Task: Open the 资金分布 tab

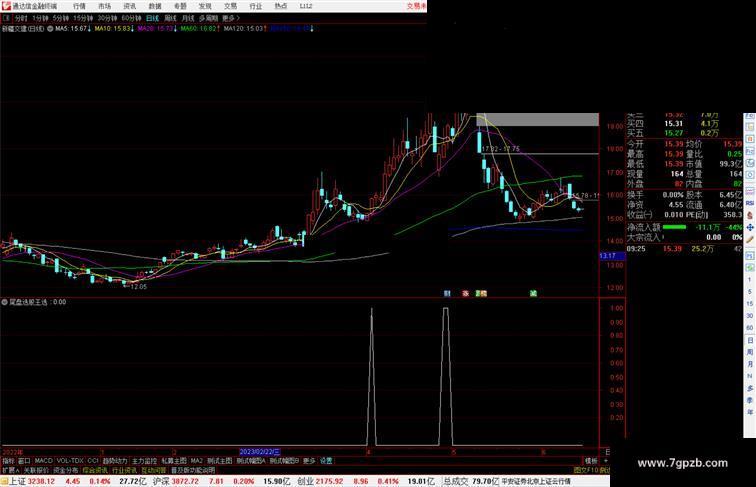Action: 66,470
